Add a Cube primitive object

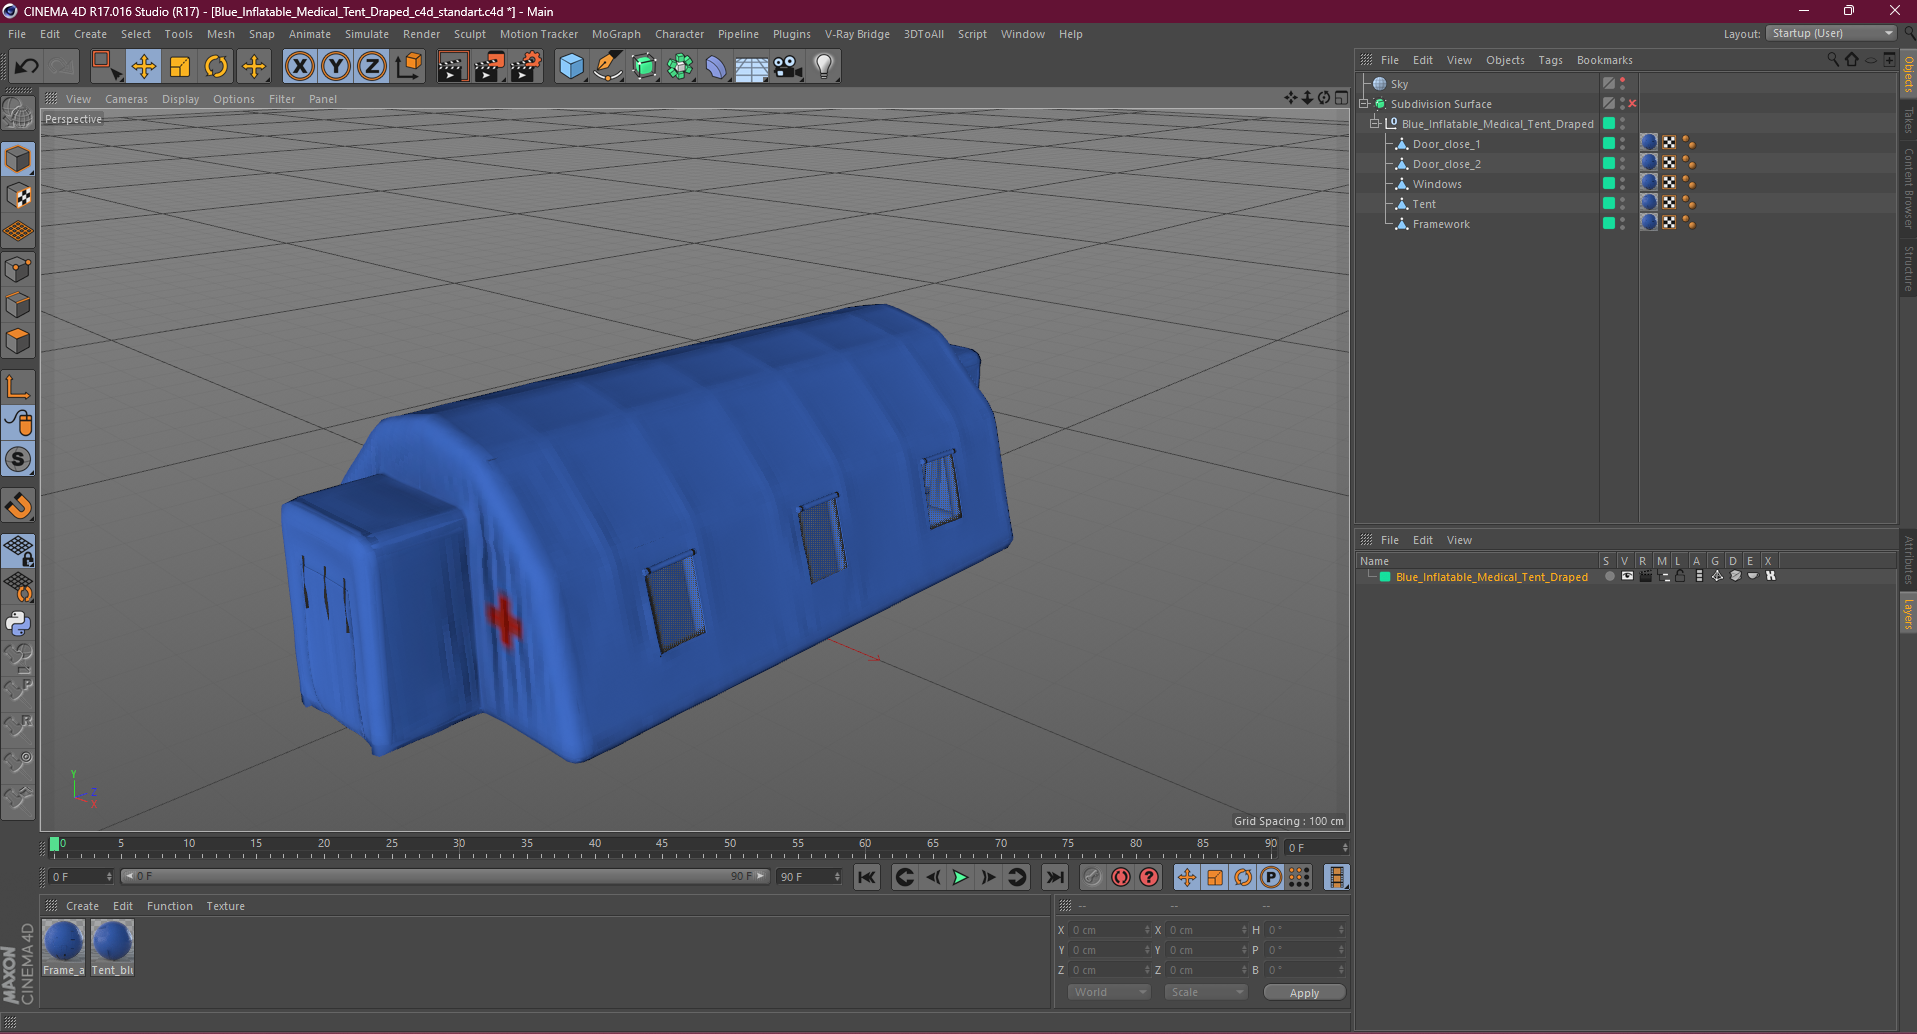[571, 67]
